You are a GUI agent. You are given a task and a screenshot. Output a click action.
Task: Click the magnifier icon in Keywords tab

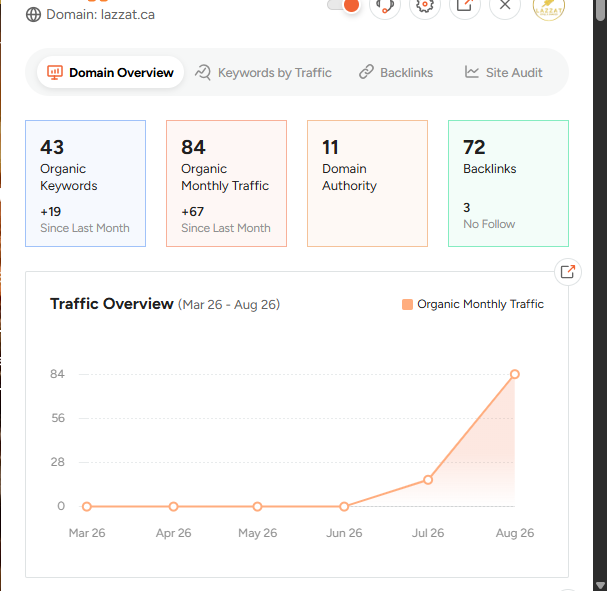(203, 72)
